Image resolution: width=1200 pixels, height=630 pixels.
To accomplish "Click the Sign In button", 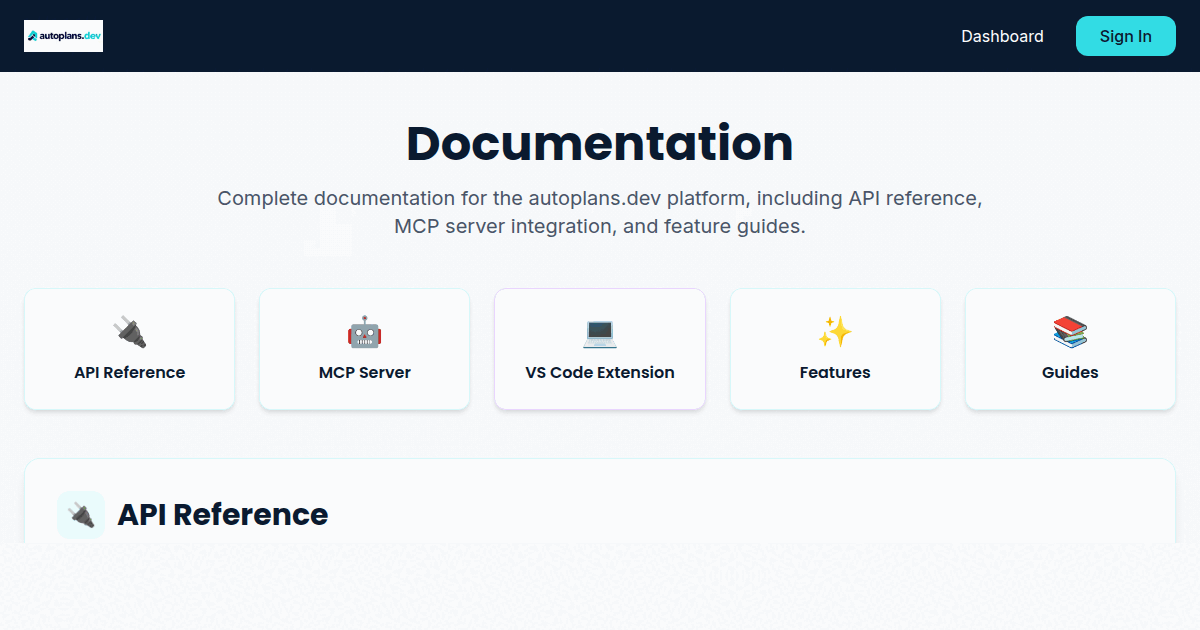I will 1126,36.
